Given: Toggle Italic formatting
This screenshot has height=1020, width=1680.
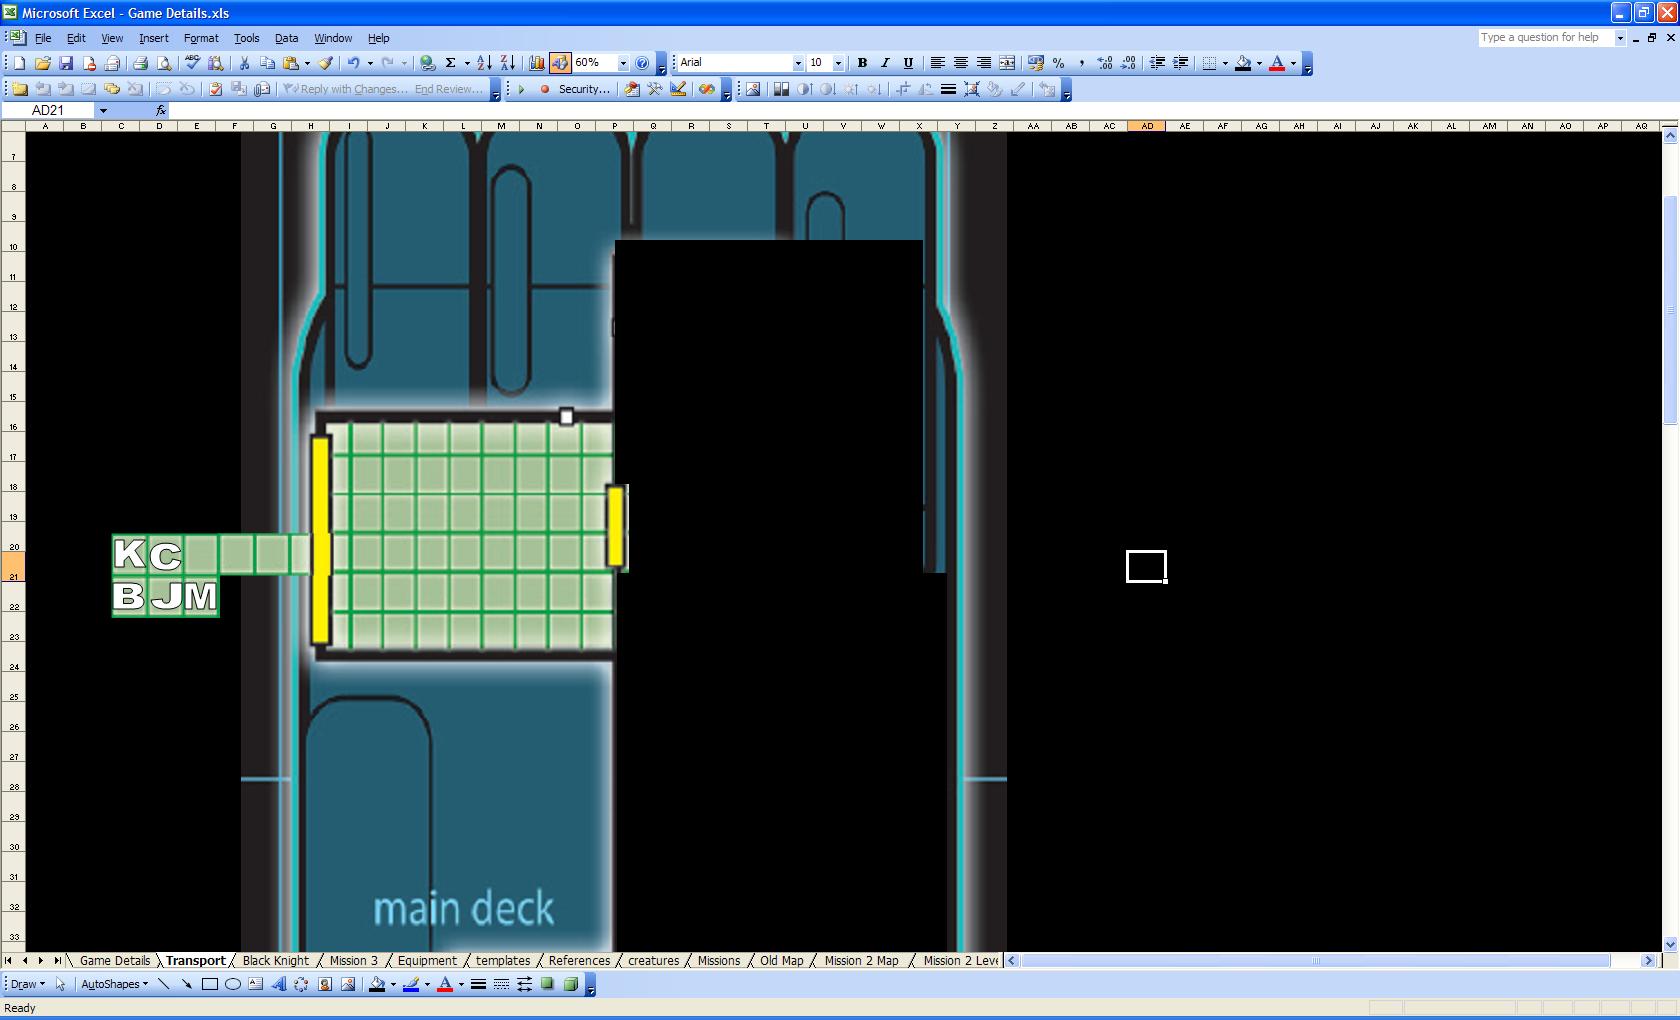Looking at the screenshot, I should [x=885, y=63].
